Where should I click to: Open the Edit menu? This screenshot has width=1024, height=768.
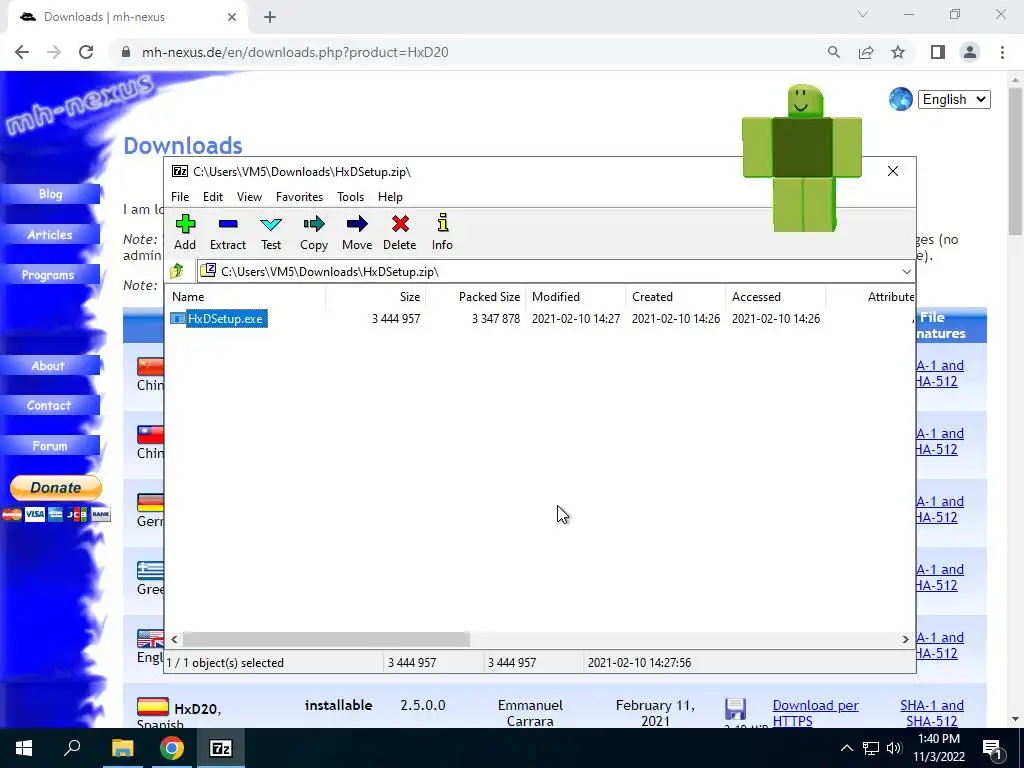213,197
